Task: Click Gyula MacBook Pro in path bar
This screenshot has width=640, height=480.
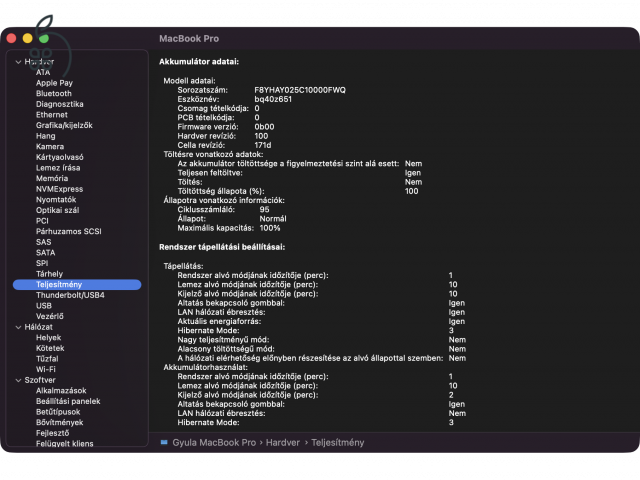Action: click(x=214, y=443)
